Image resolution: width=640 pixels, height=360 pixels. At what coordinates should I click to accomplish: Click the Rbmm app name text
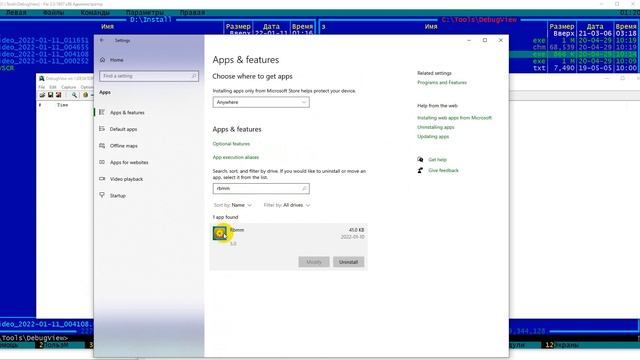click(237, 230)
